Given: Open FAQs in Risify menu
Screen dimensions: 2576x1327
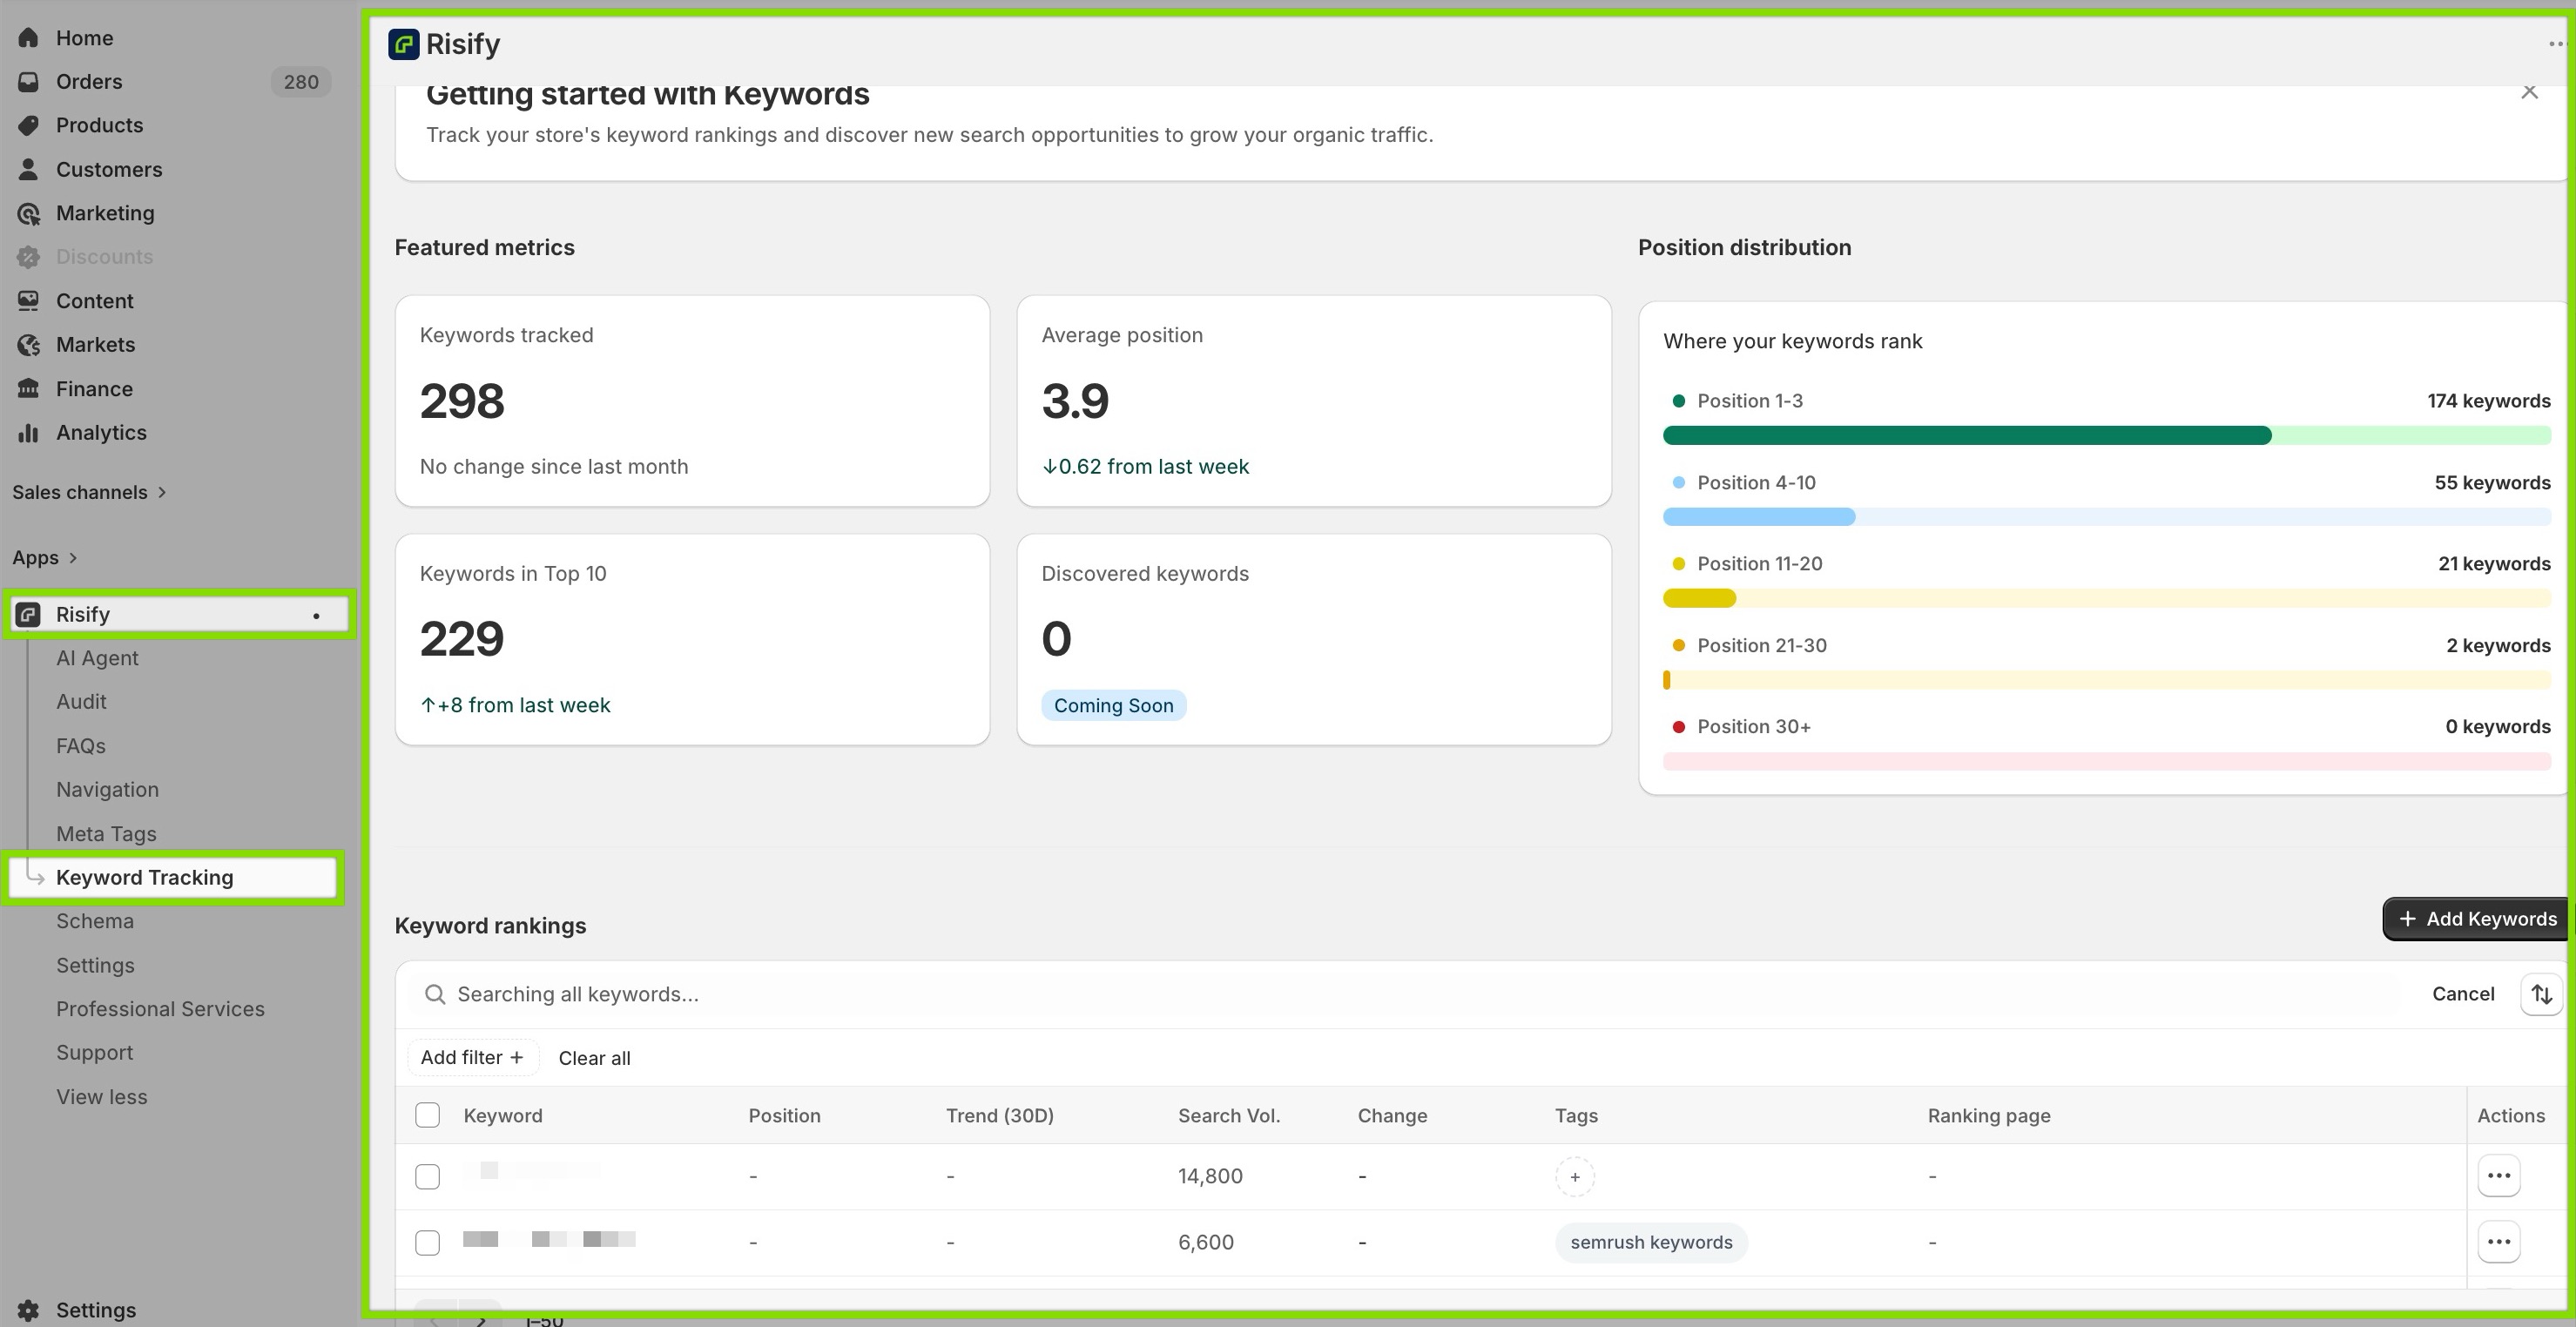Looking at the screenshot, I should click(x=81, y=746).
